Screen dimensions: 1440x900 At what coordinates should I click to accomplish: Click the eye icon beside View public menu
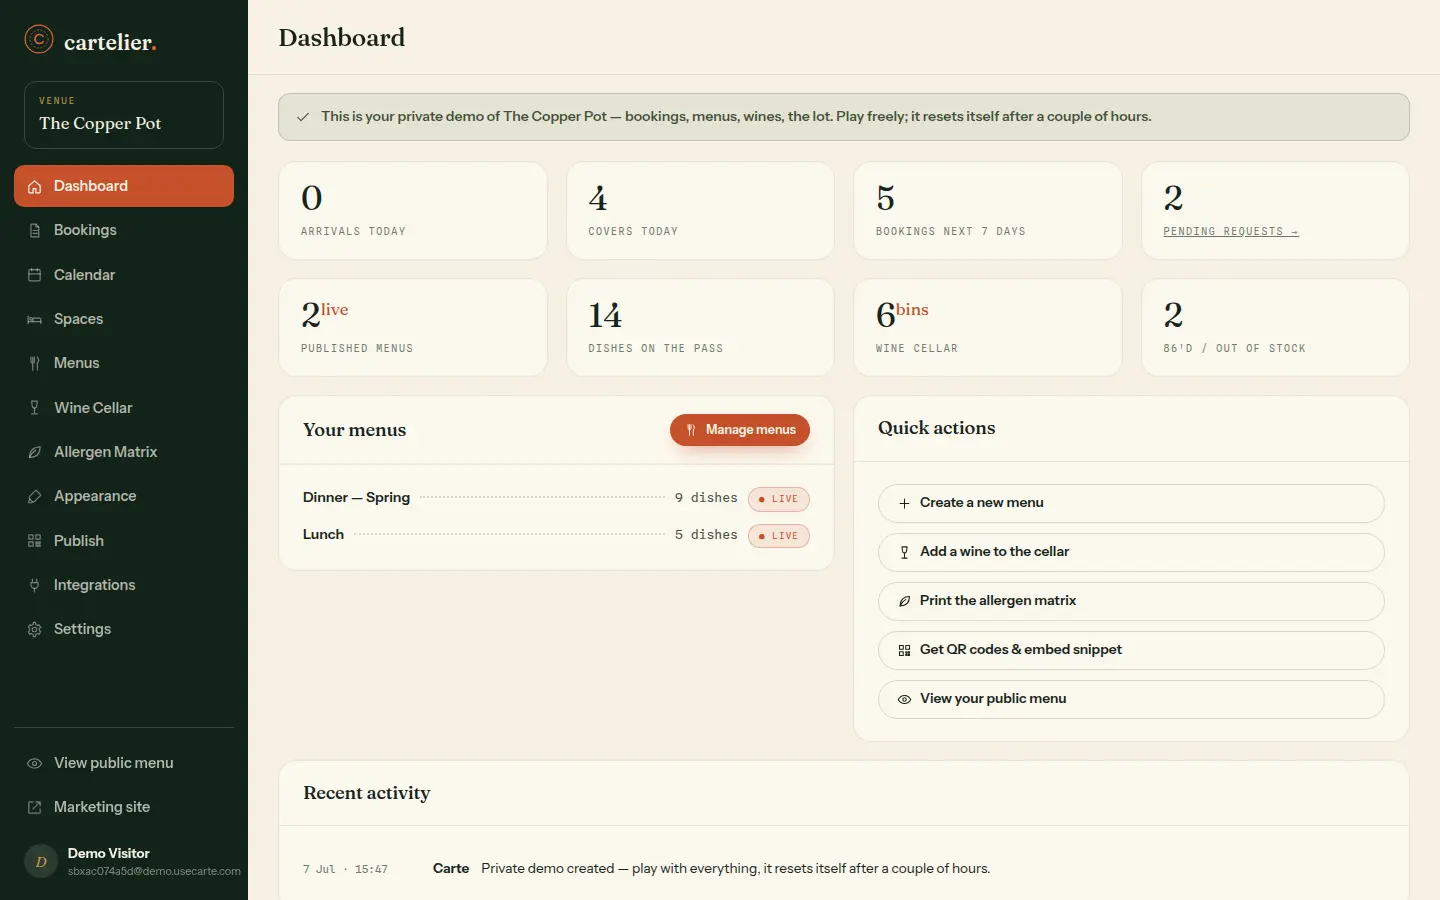coord(35,763)
